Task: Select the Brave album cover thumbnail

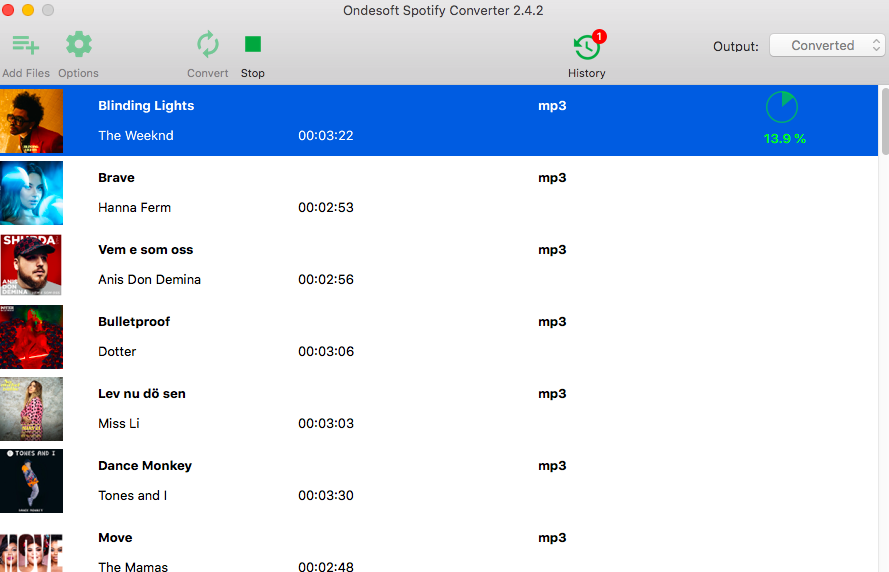Action: tap(32, 193)
